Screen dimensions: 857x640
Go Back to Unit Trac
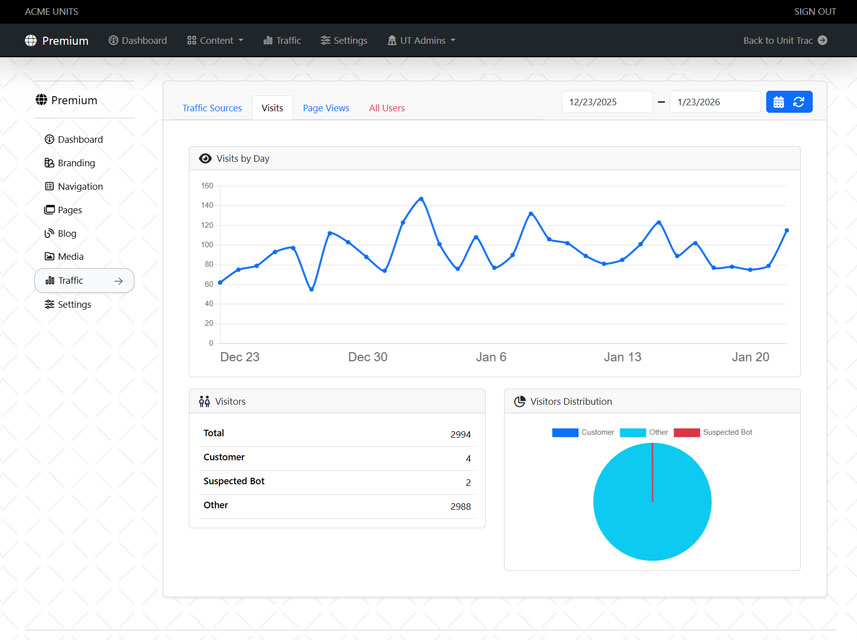click(x=785, y=41)
